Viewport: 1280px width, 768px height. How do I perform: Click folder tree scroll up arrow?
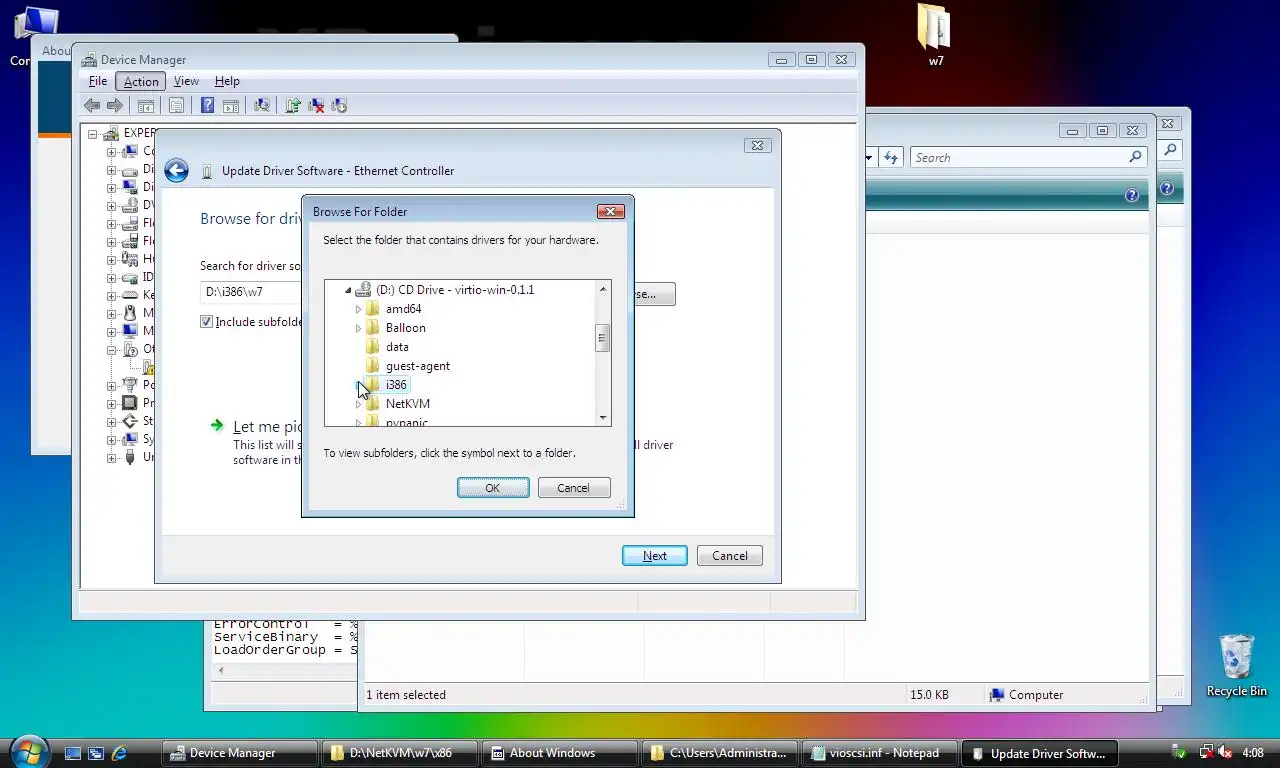[x=603, y=289]
